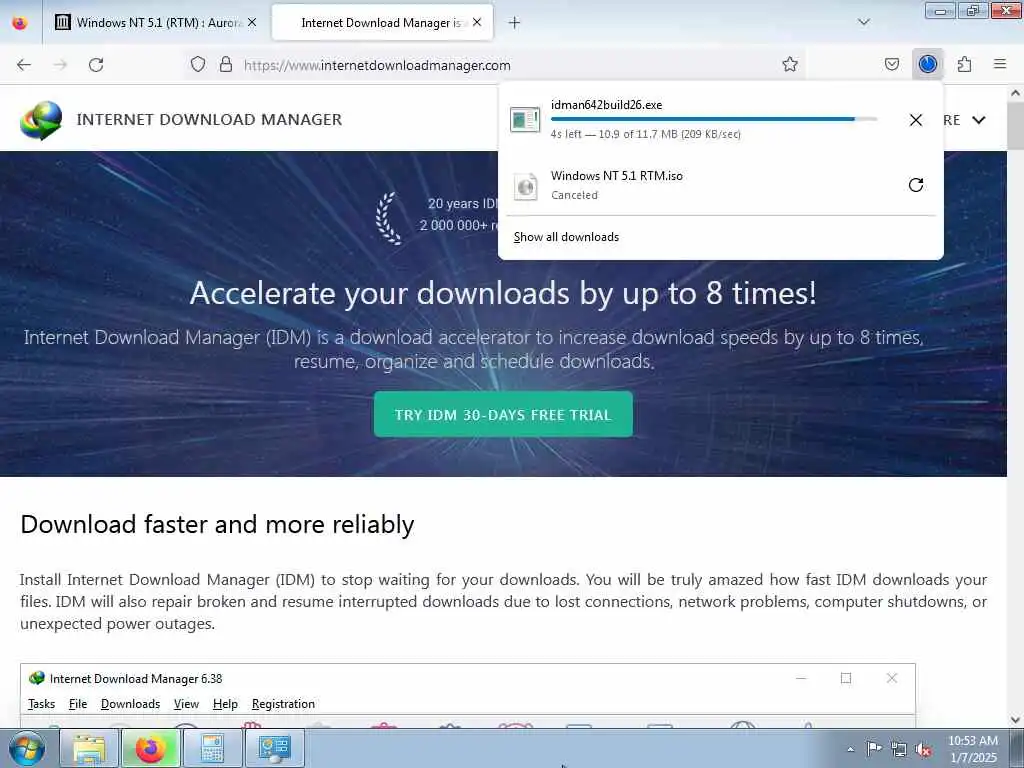Click the muted volume tray icon

pos(923,750)
